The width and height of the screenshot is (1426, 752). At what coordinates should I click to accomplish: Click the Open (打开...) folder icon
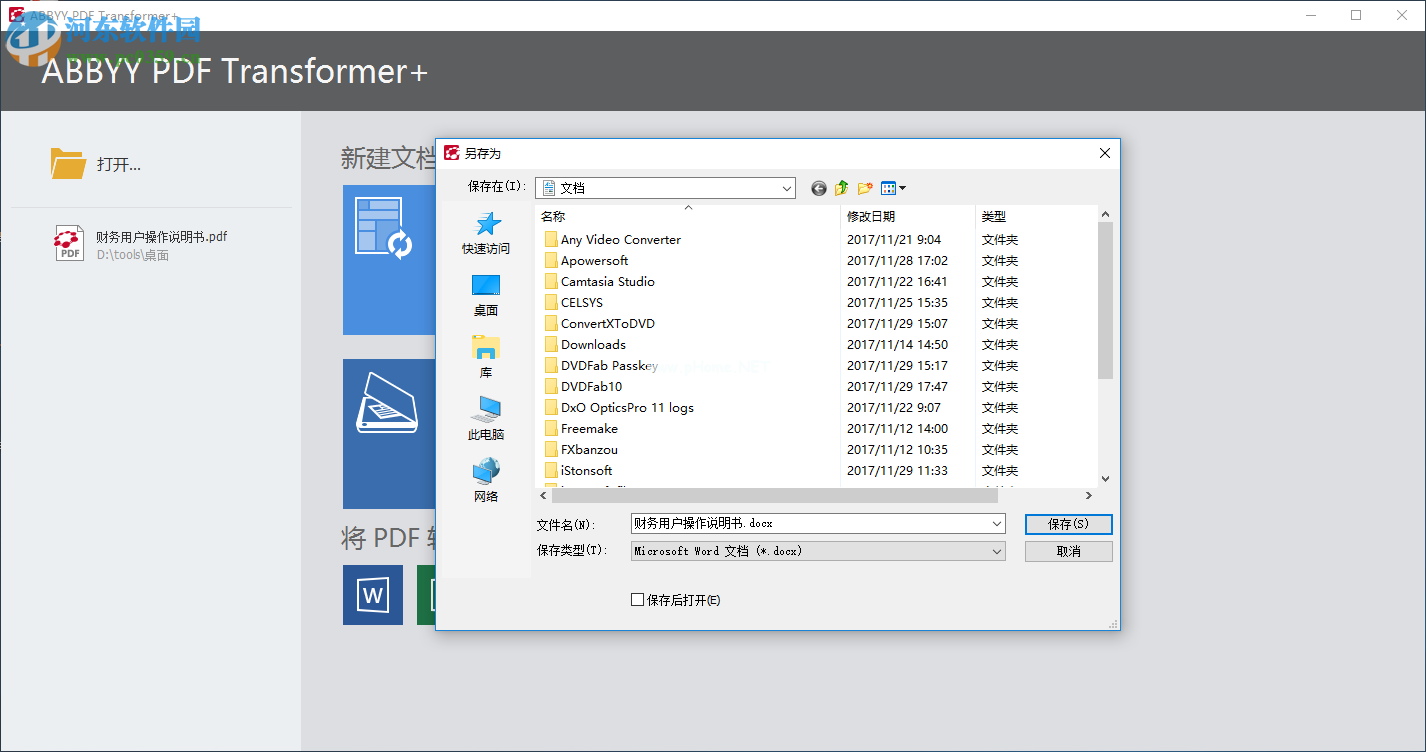(68, 164)
